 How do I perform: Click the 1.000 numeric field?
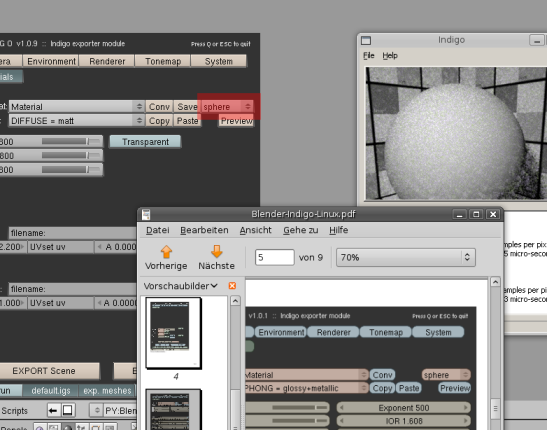13,303
